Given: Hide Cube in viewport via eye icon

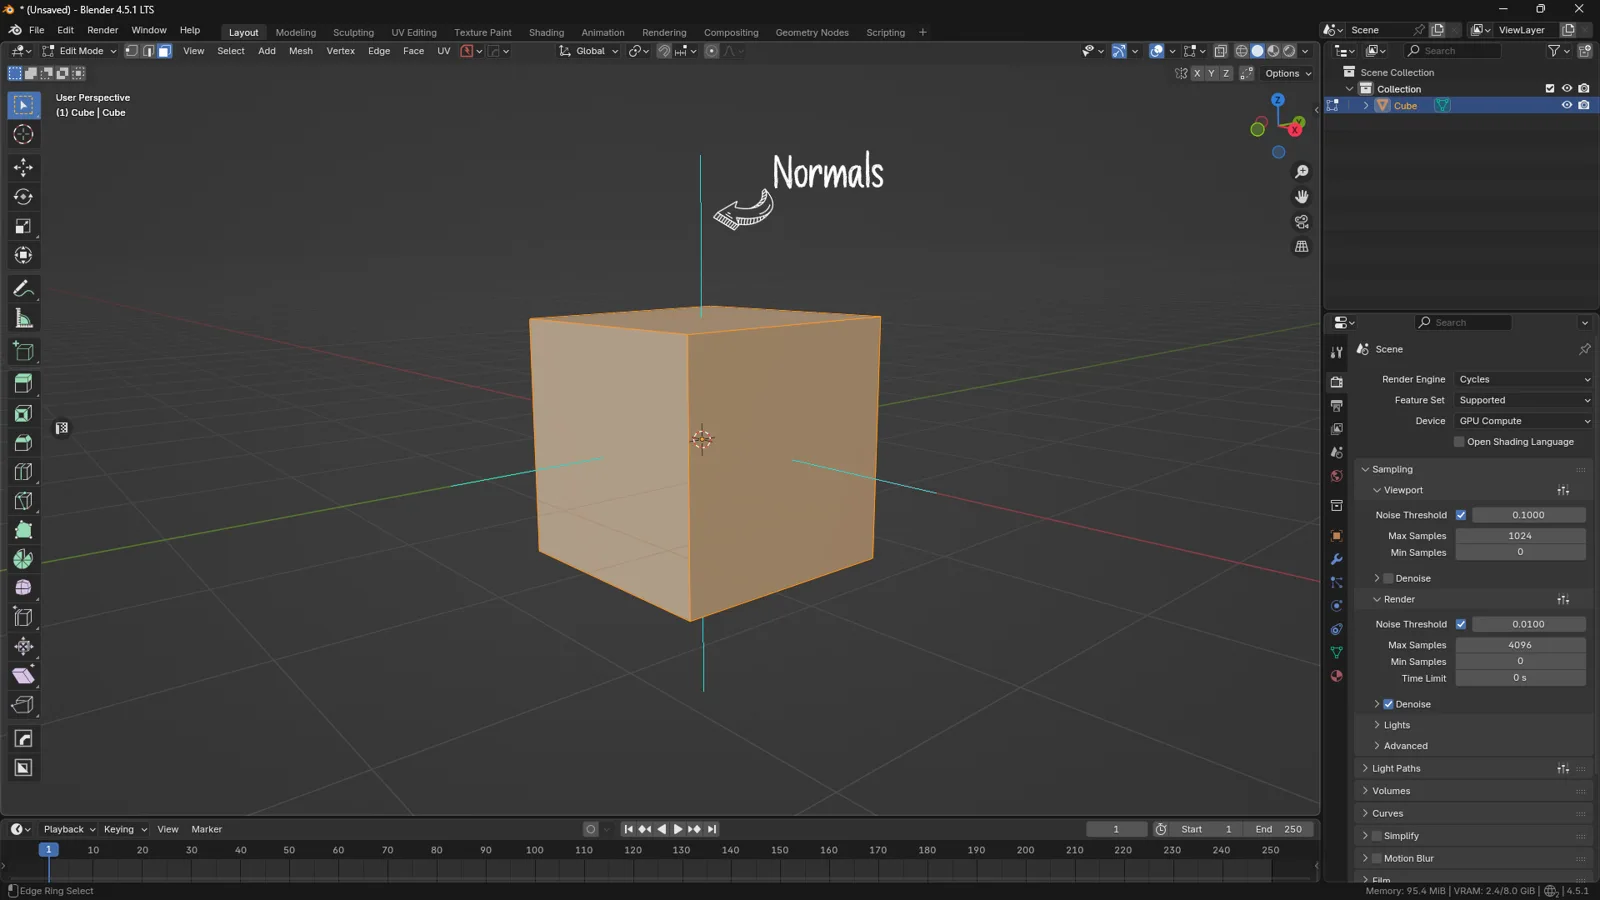Looking at the screenshot, I should tap(1567, 105).
